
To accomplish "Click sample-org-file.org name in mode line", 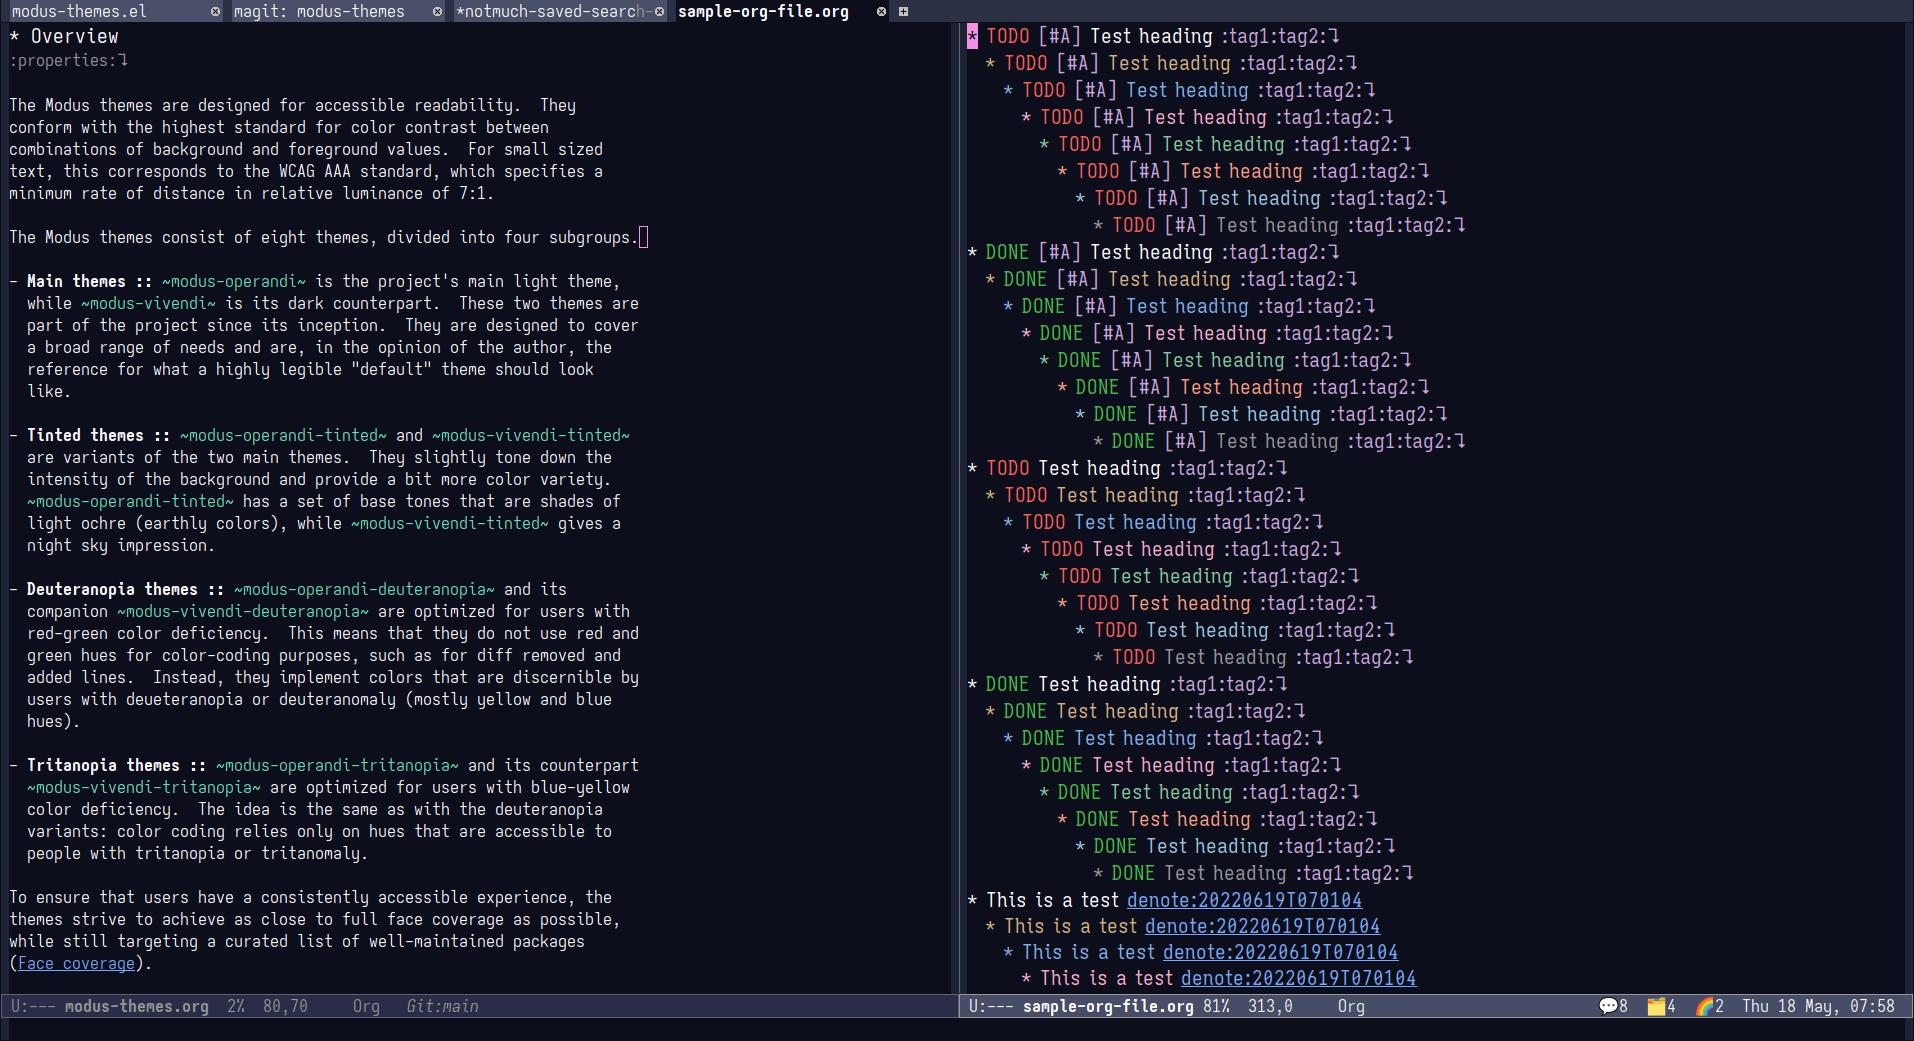I will 1108,1006.
